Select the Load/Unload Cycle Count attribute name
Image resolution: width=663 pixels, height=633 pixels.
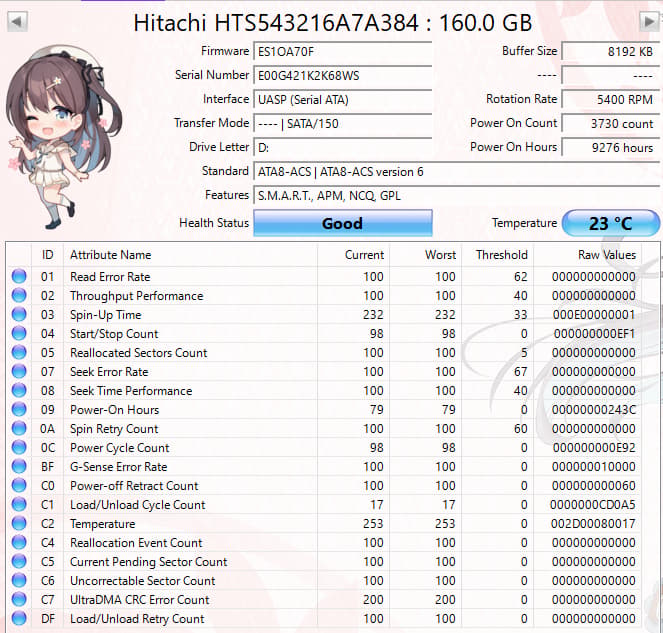(138, 505)
